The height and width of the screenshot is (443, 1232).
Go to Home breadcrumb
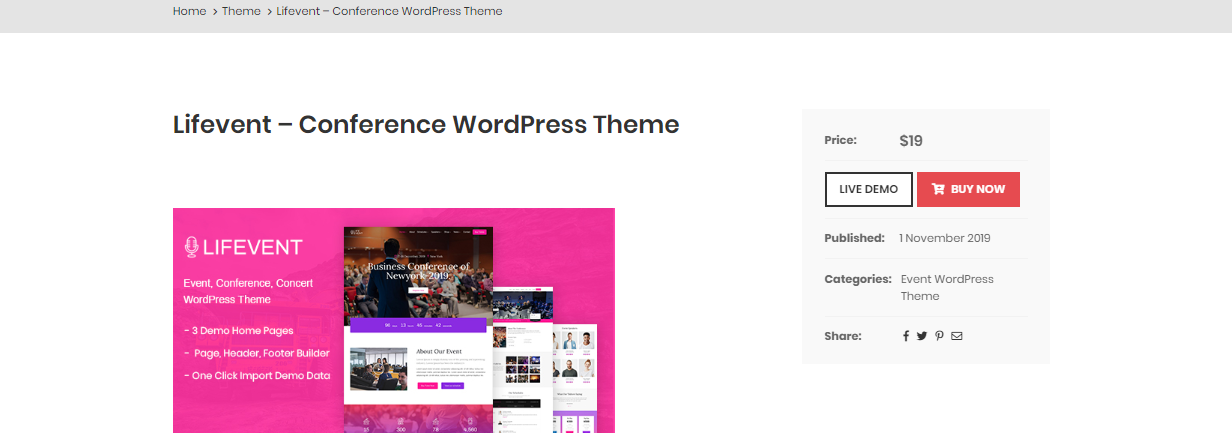189,11
